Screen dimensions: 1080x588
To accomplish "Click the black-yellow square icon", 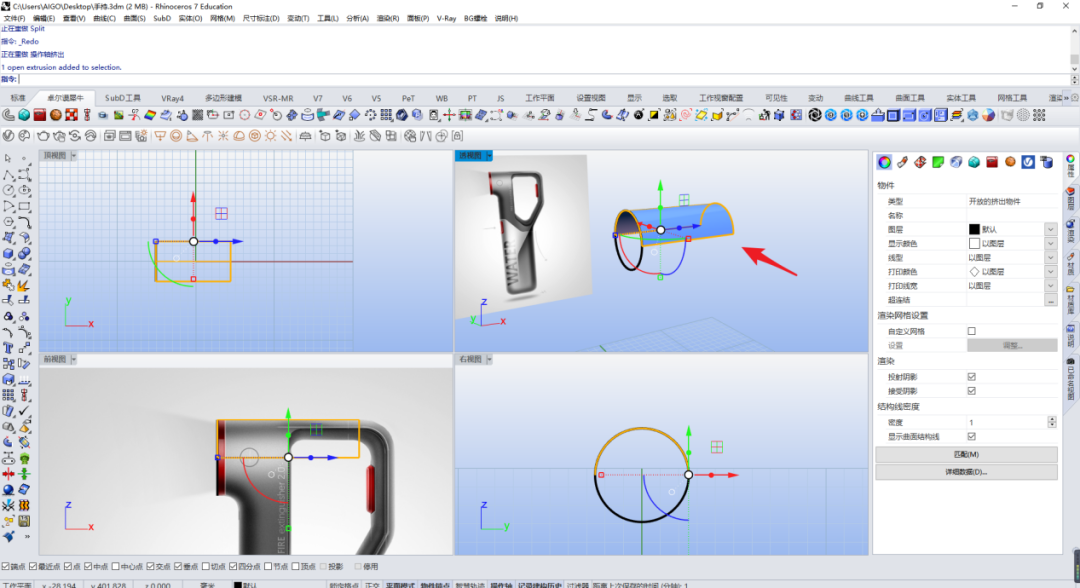I will [x=654, y=115].
